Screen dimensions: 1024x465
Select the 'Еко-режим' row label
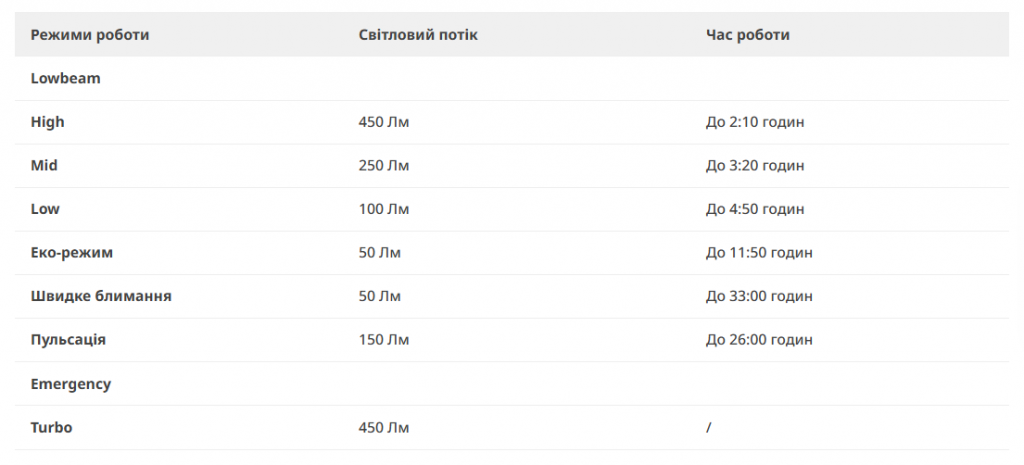[x=72, y=253]
